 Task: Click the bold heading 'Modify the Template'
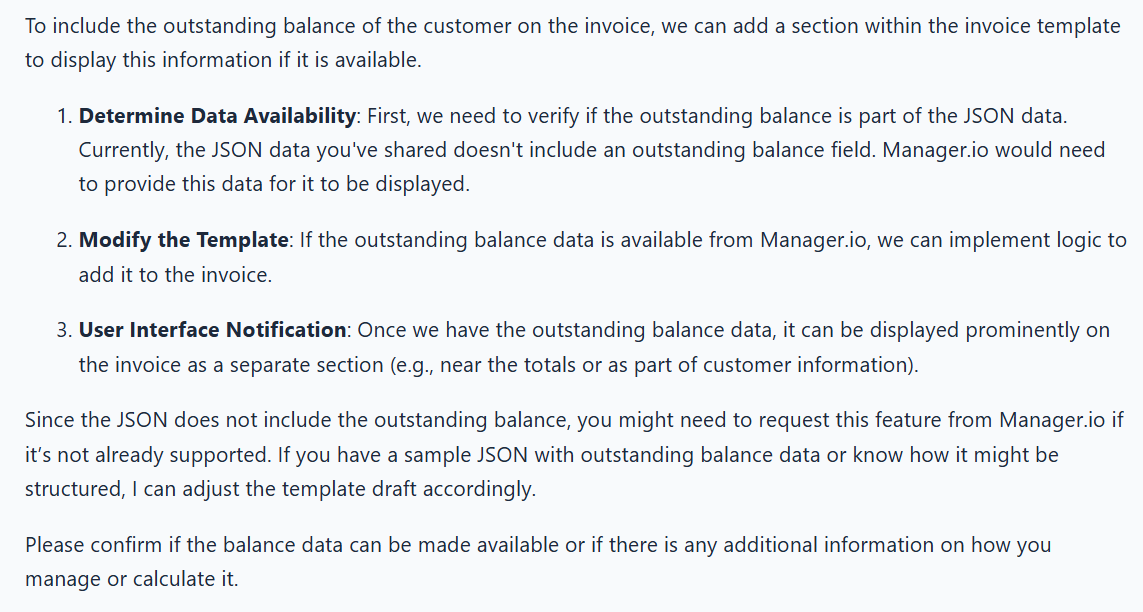point(184,240)
